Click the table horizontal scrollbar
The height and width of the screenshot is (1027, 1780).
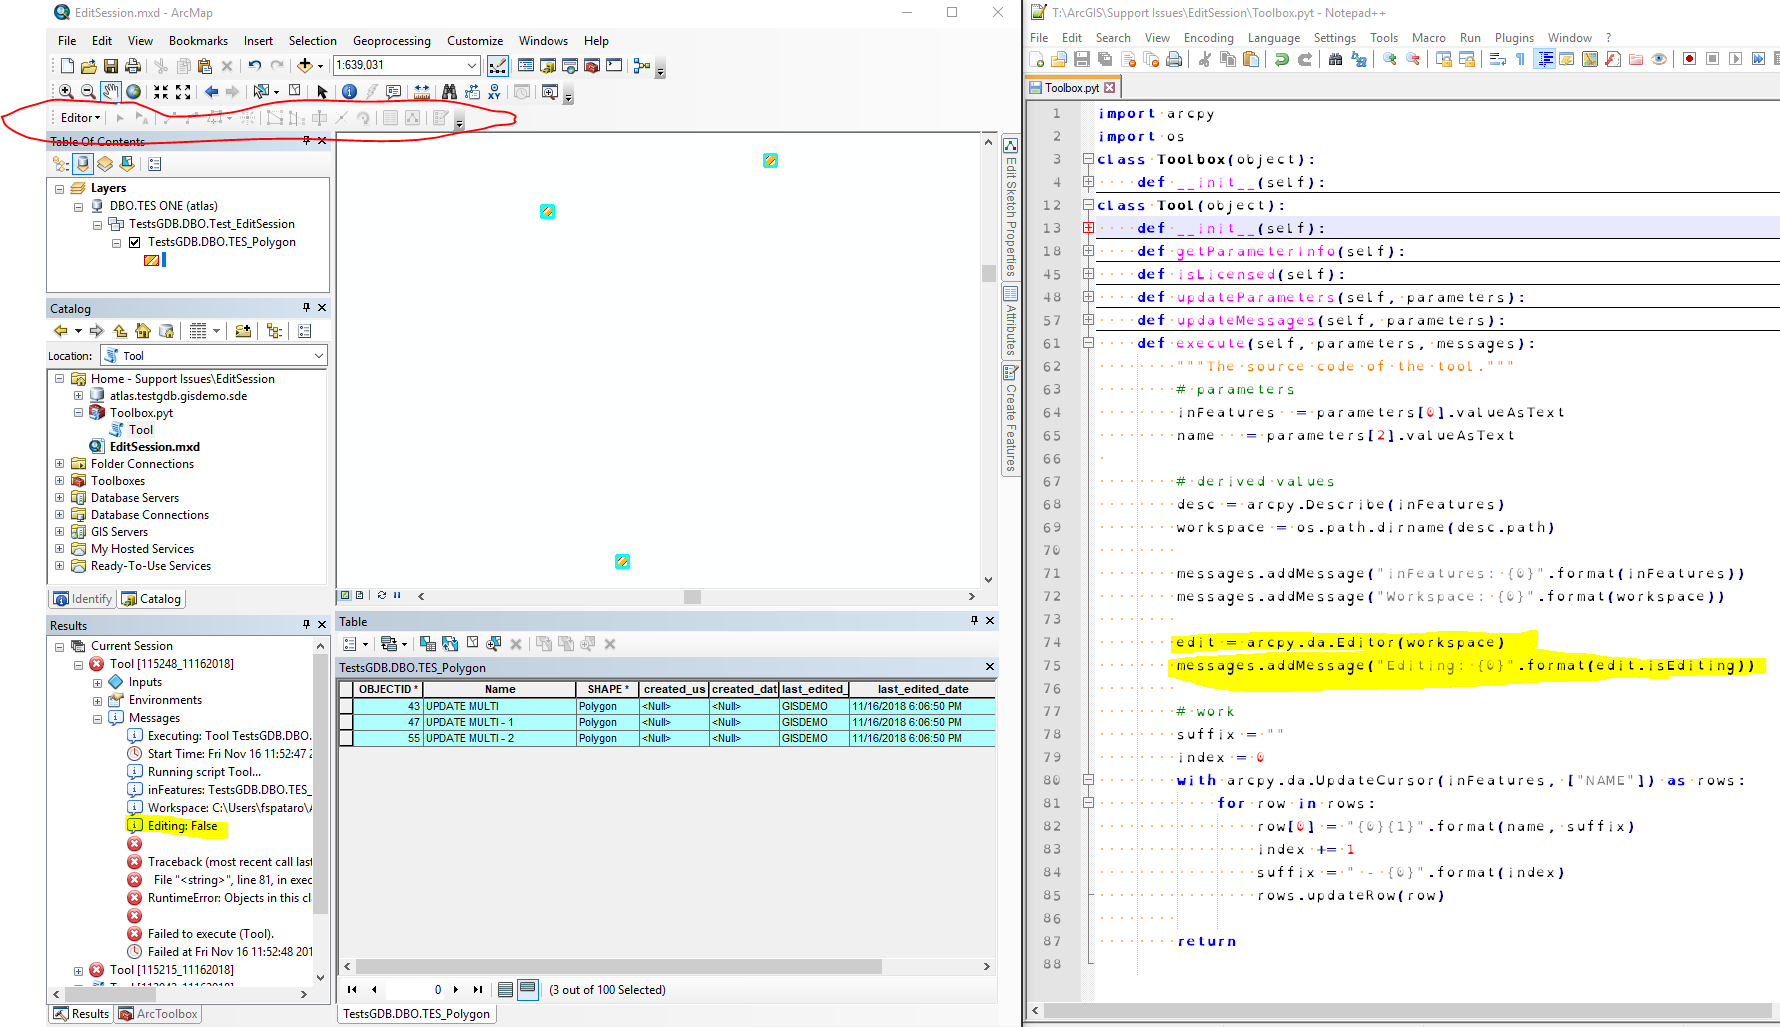pos(618,967)
